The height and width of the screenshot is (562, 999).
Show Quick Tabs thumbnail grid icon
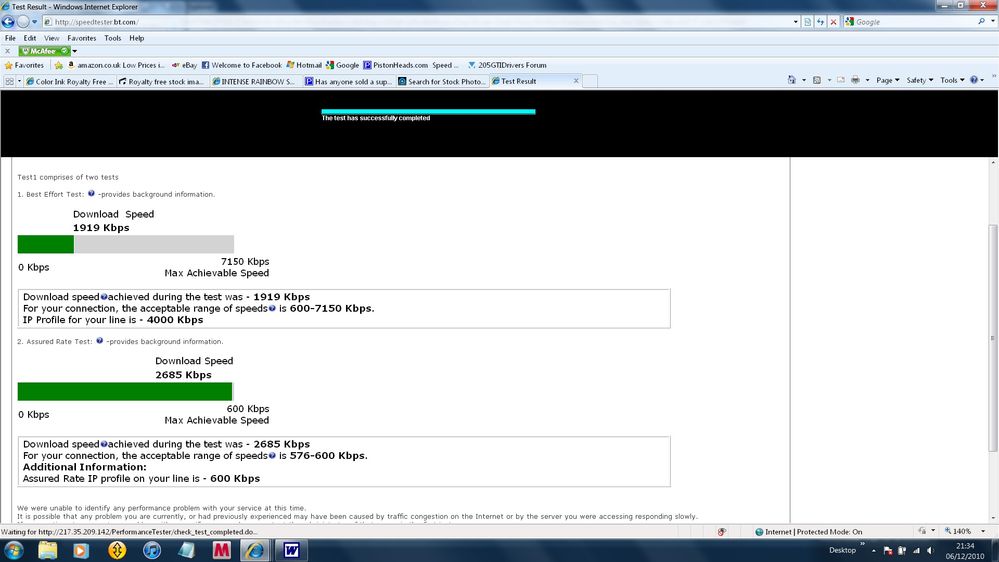coord(9,82)
